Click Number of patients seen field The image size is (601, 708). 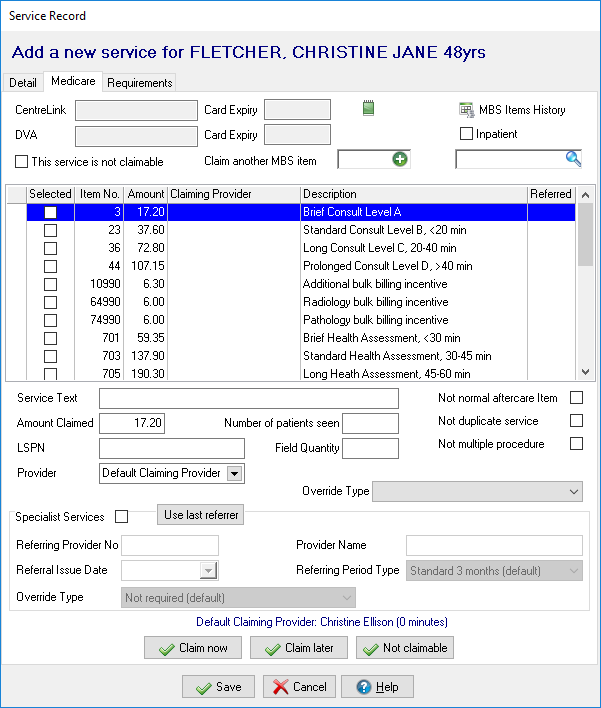(x=370, y=424)
